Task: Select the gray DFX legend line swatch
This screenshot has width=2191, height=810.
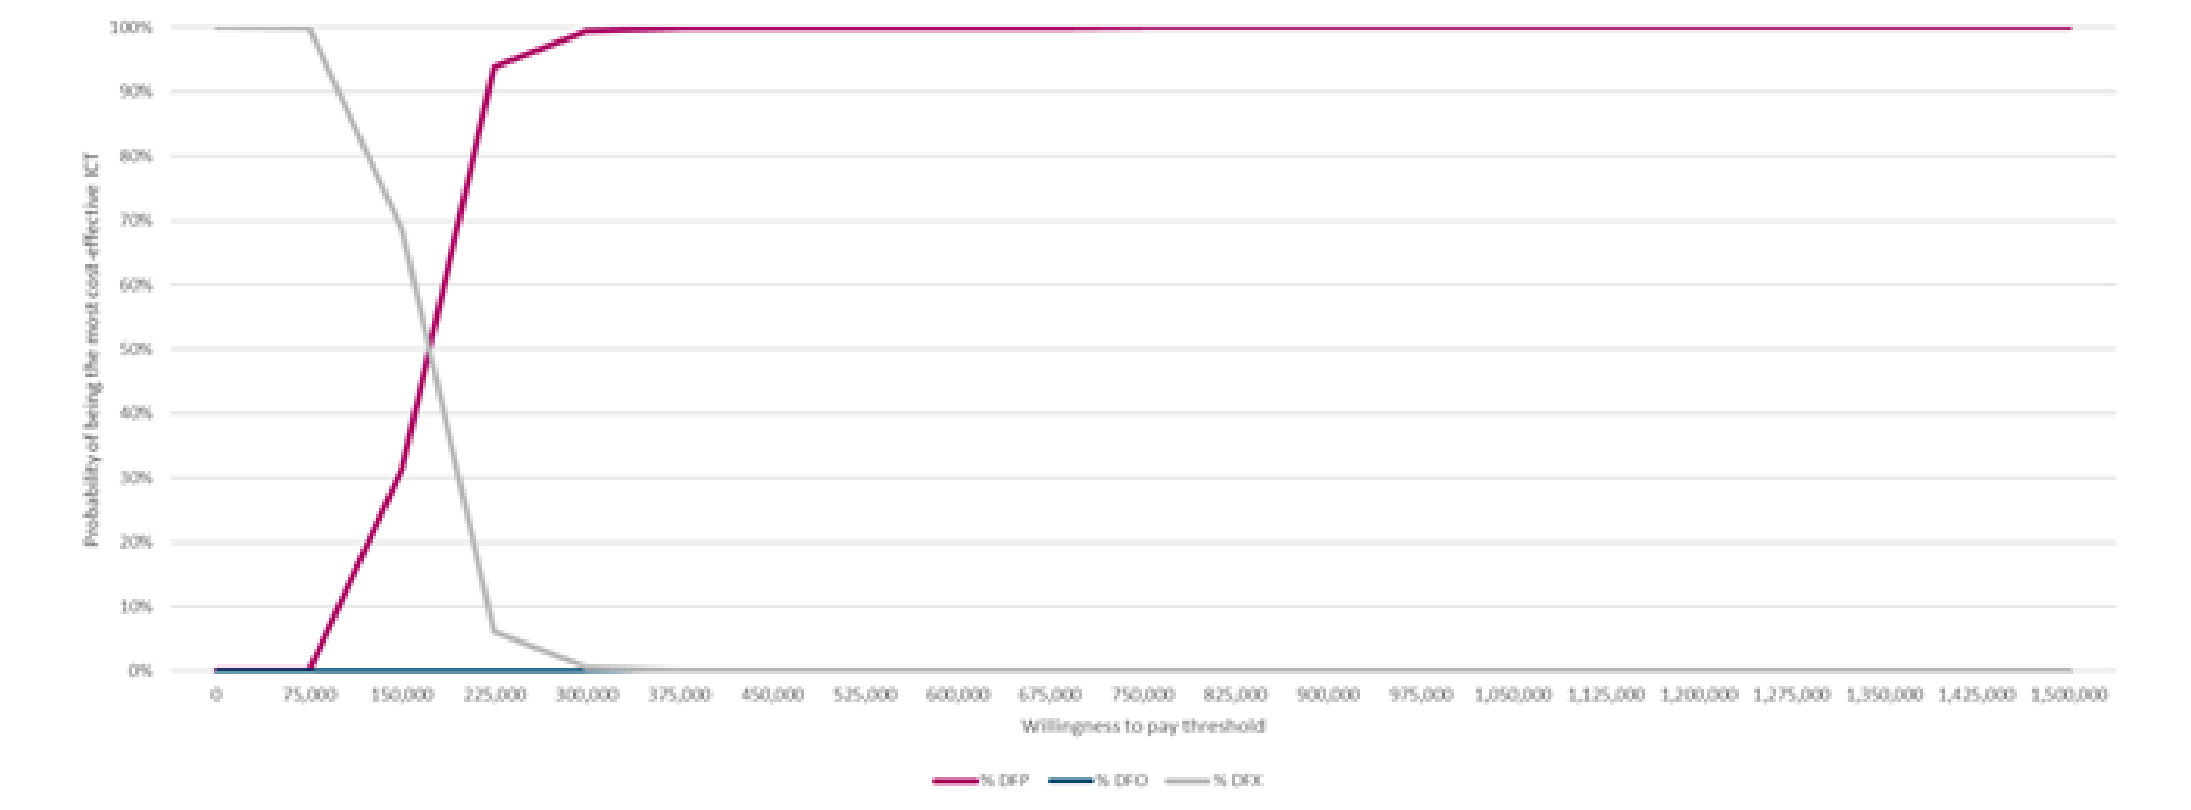Action: [1187, 780]
